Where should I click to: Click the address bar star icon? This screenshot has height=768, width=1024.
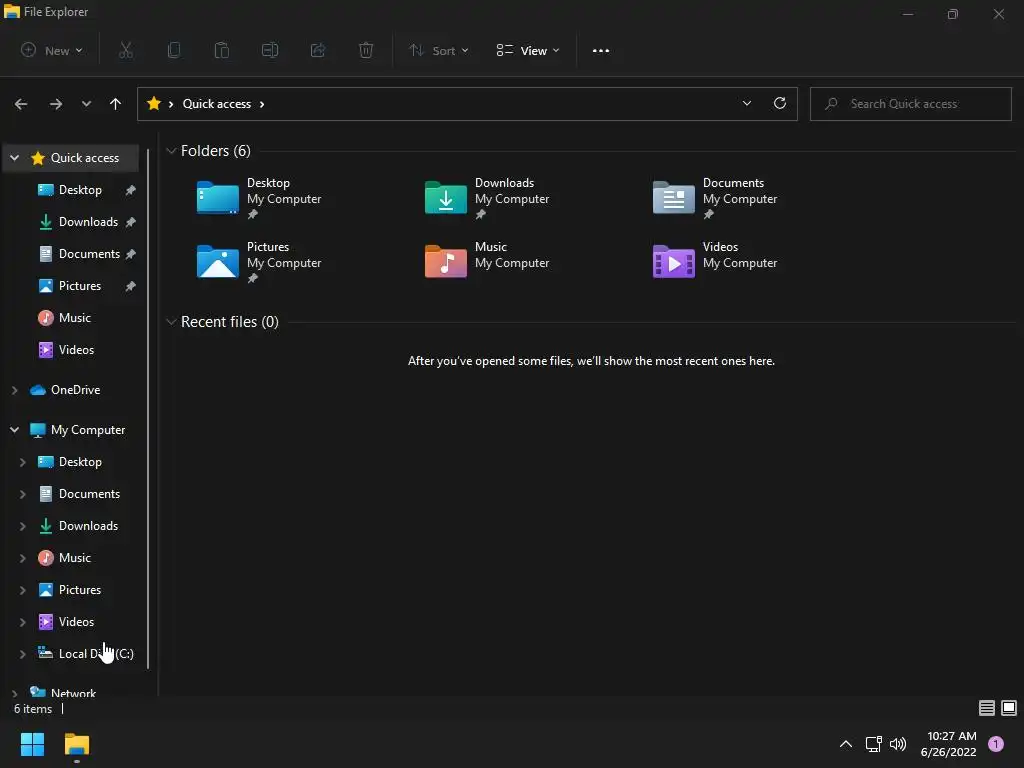click(x=154, y=103)
